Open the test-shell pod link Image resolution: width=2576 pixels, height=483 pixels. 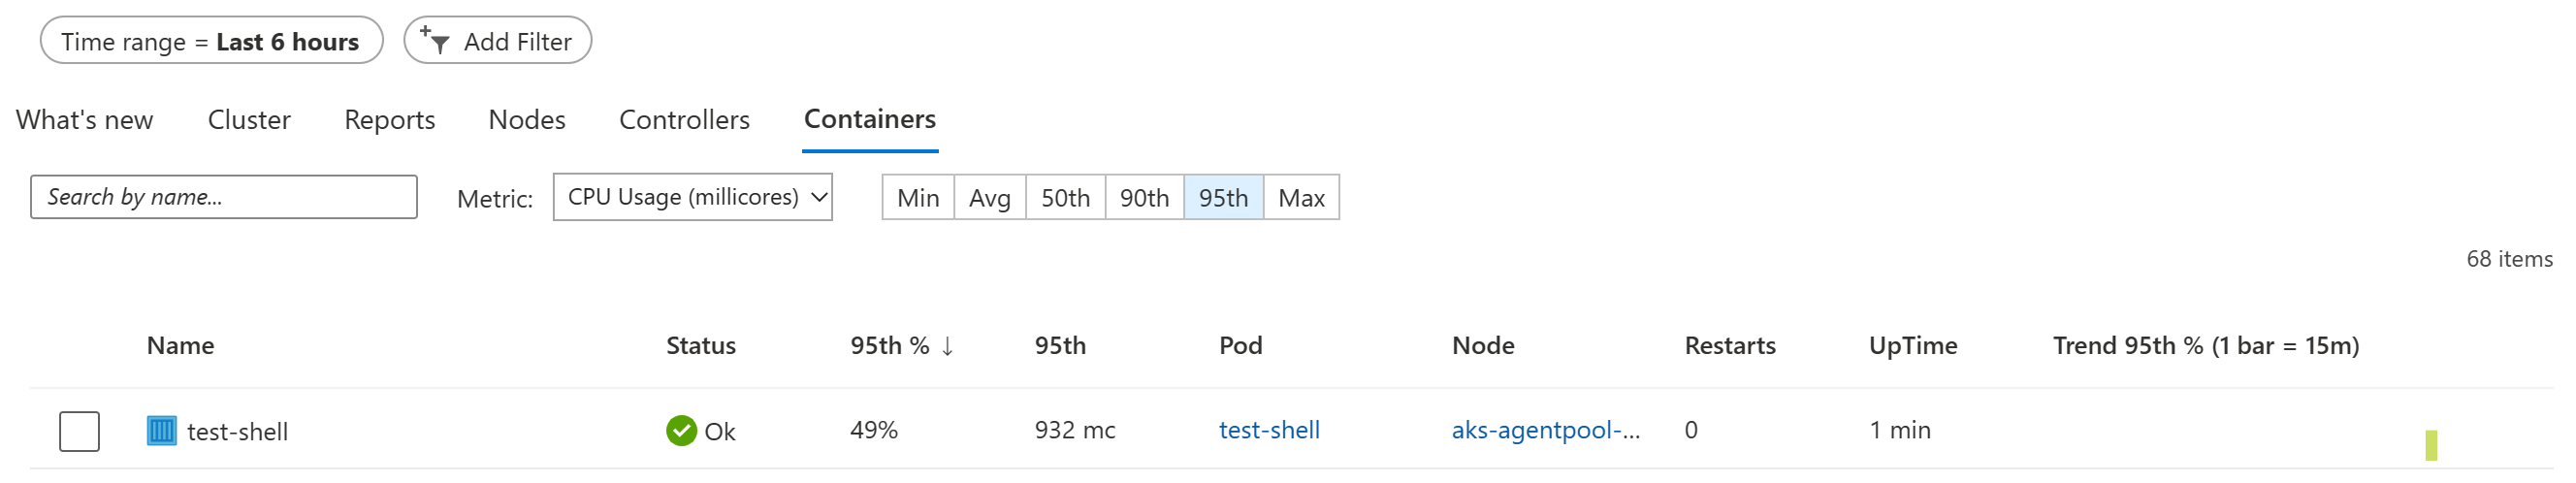[1269, 430]
